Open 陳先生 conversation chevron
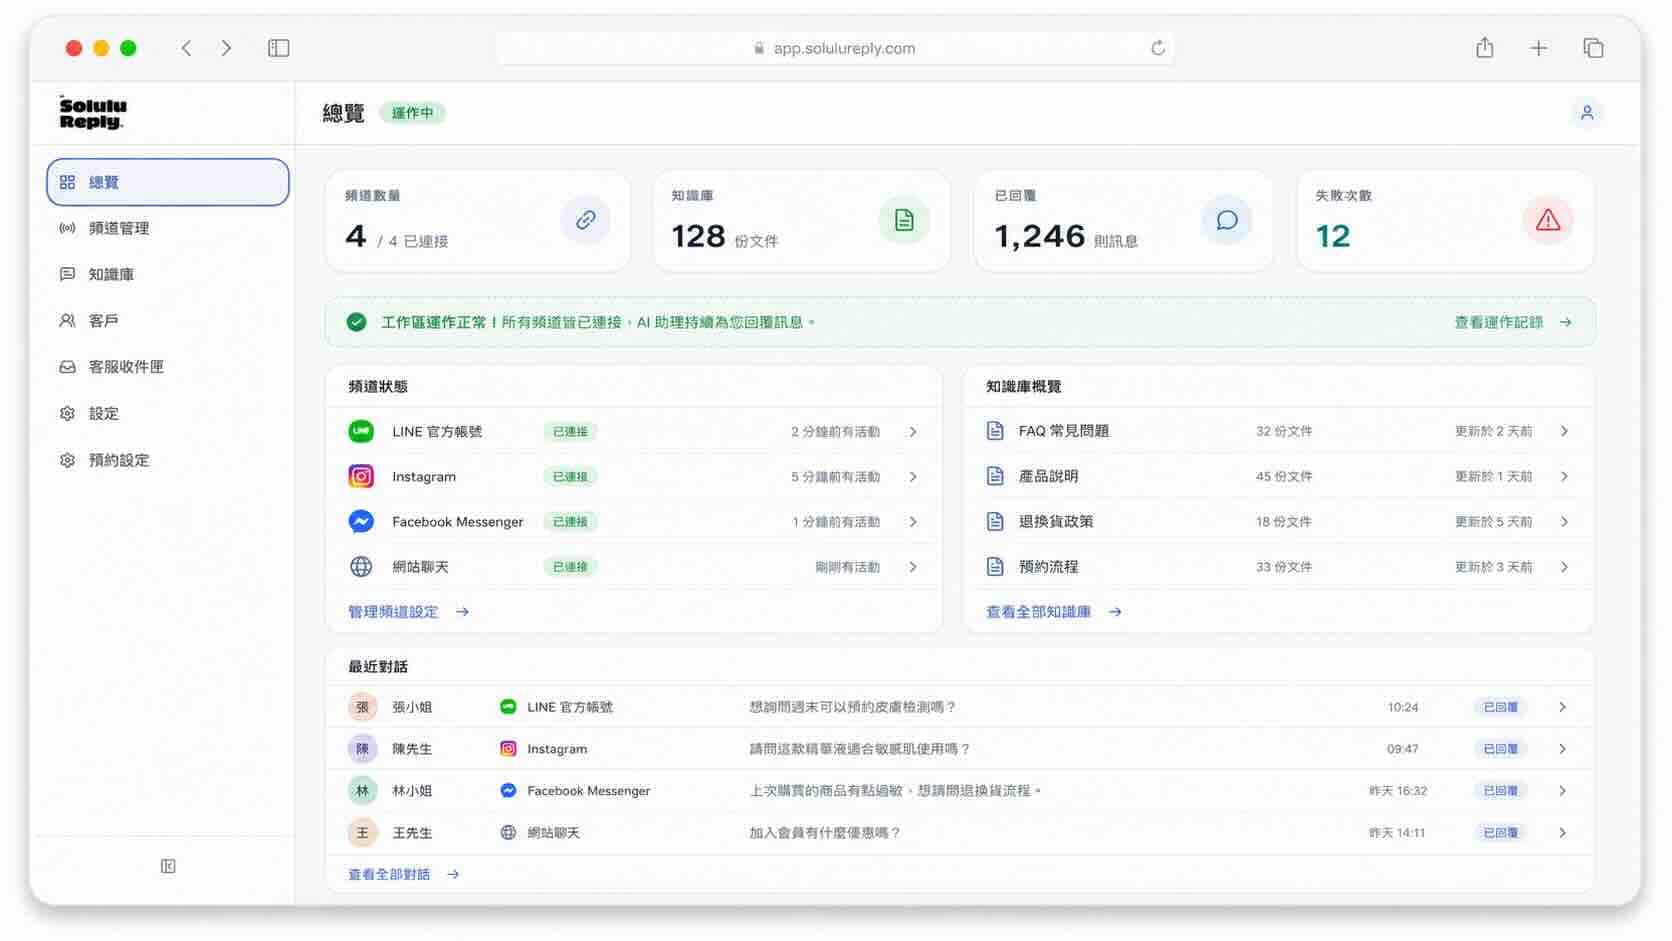This screenshot has height=941, width=1672. 1562,749
